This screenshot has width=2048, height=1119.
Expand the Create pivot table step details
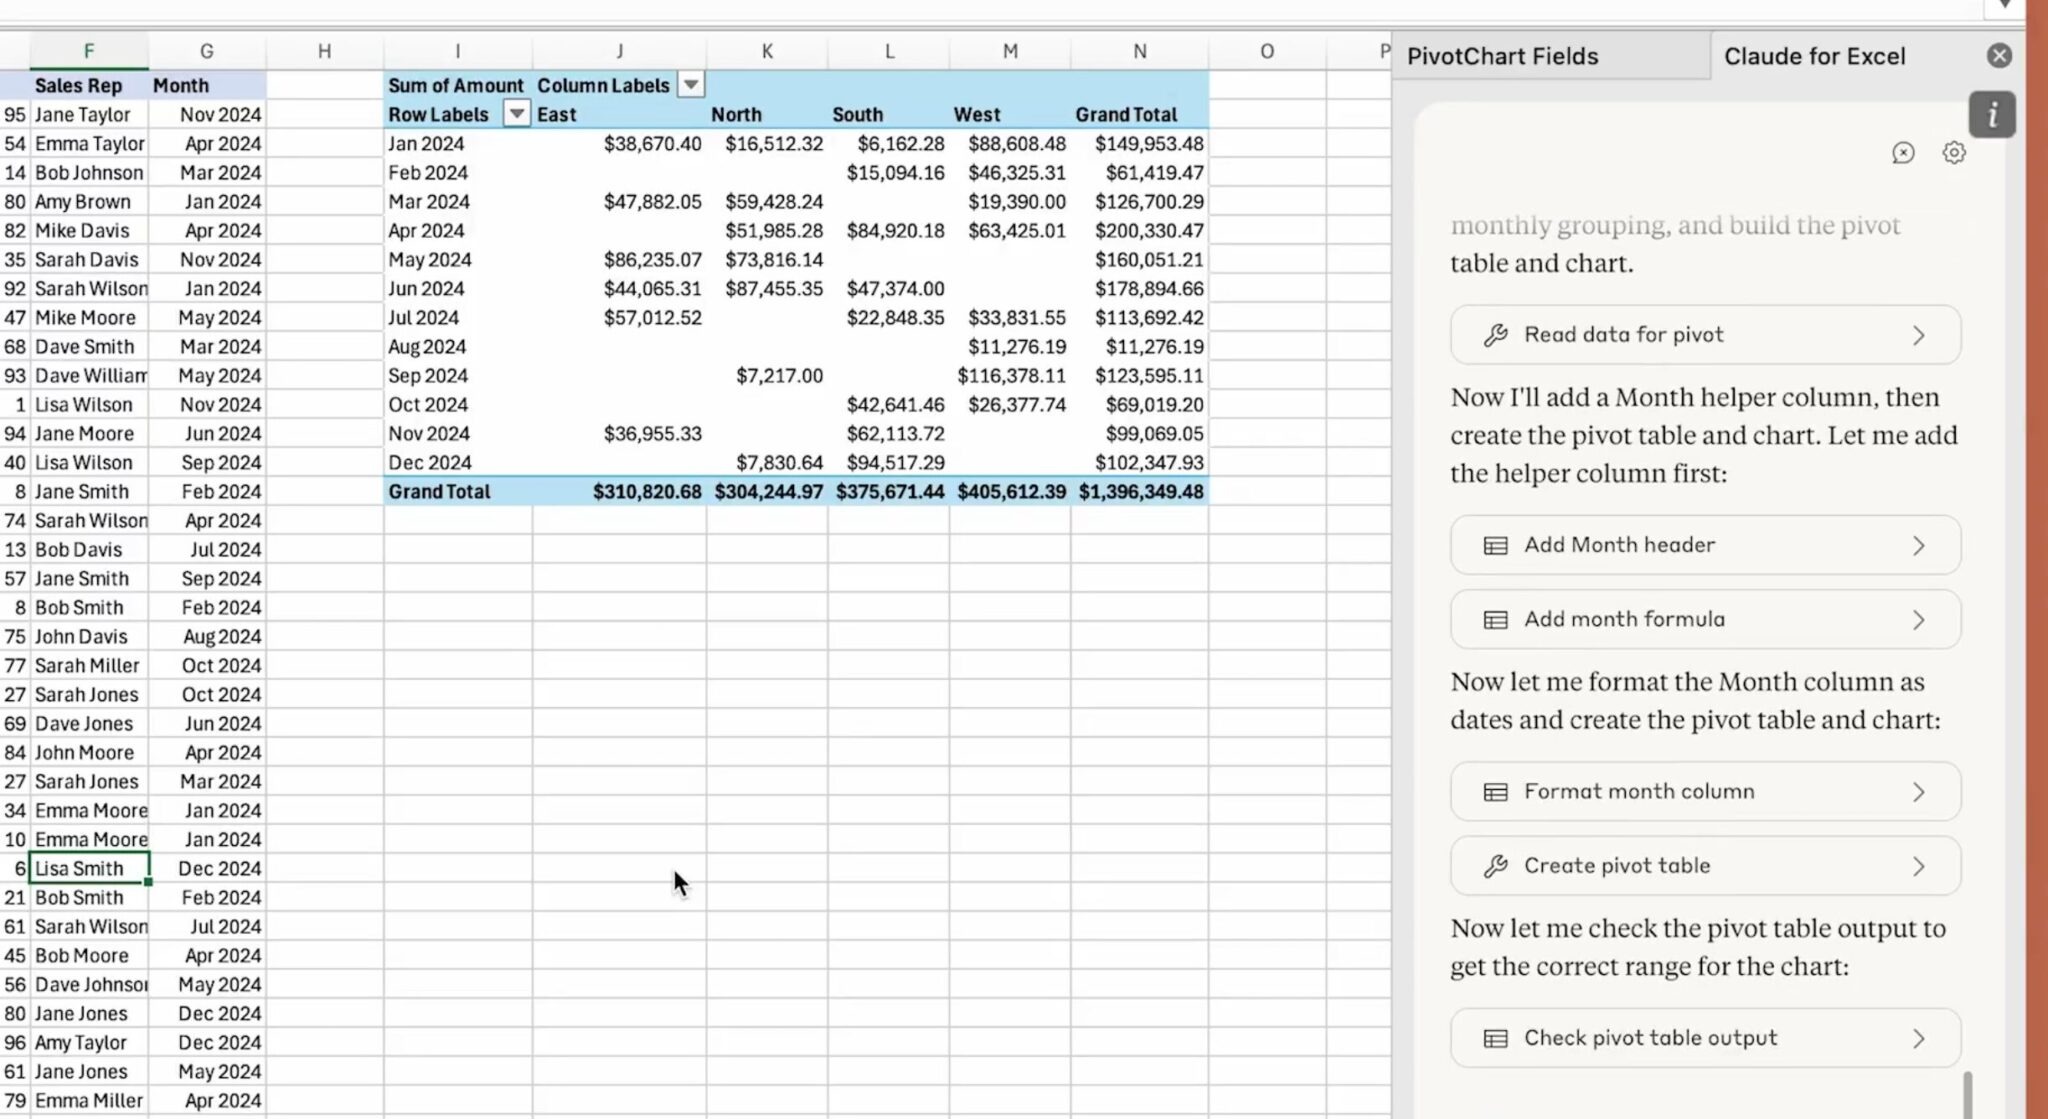(x=1919, y=866)
